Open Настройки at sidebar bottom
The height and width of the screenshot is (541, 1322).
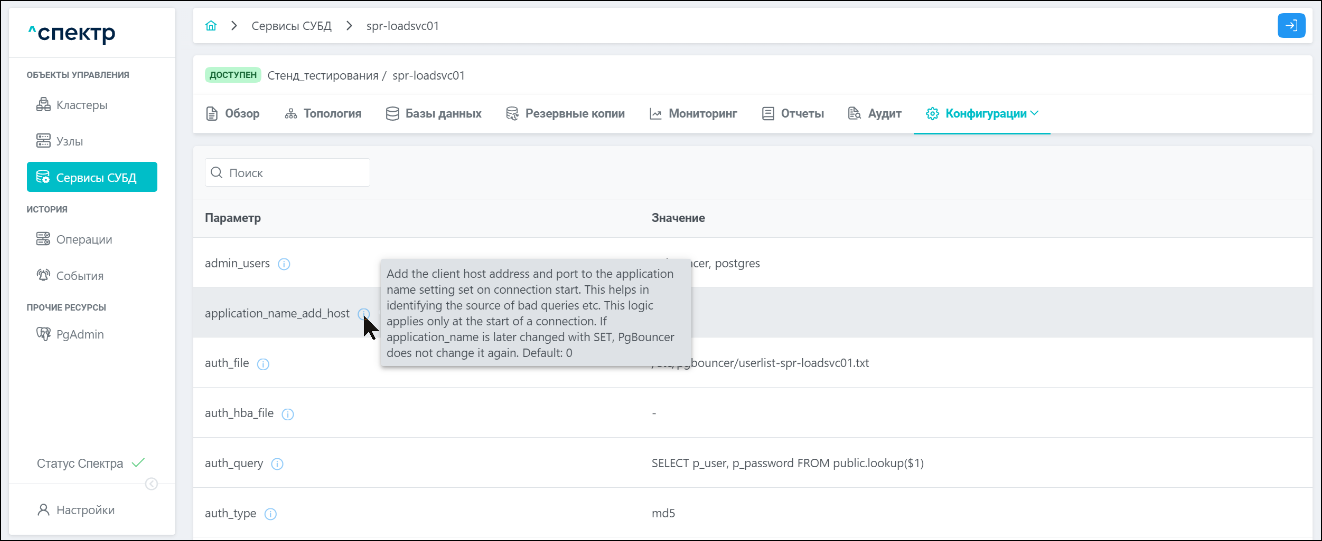point(85,510)
